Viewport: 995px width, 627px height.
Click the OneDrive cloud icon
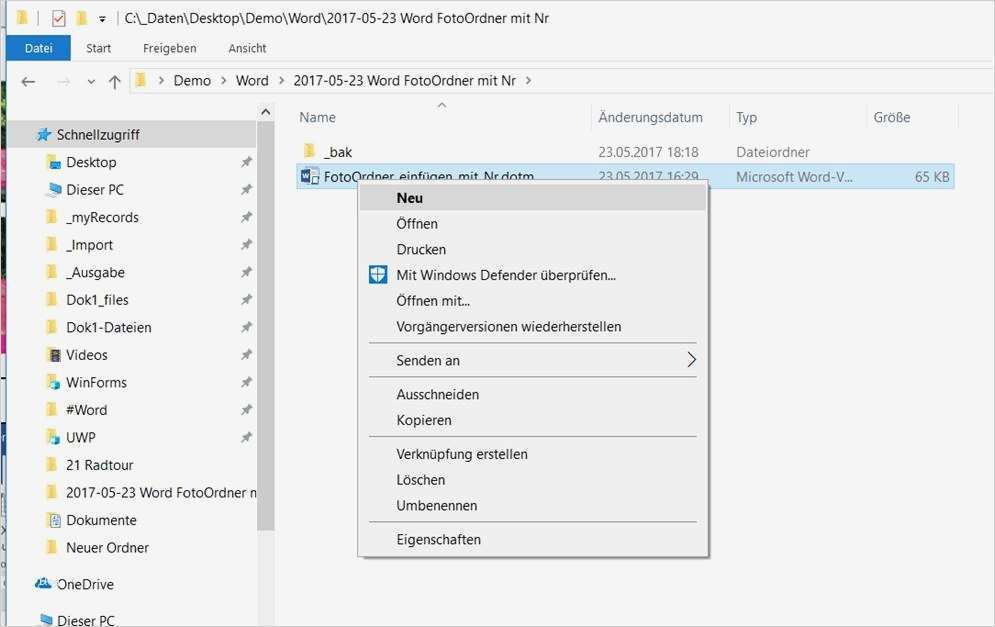[43, 584]
